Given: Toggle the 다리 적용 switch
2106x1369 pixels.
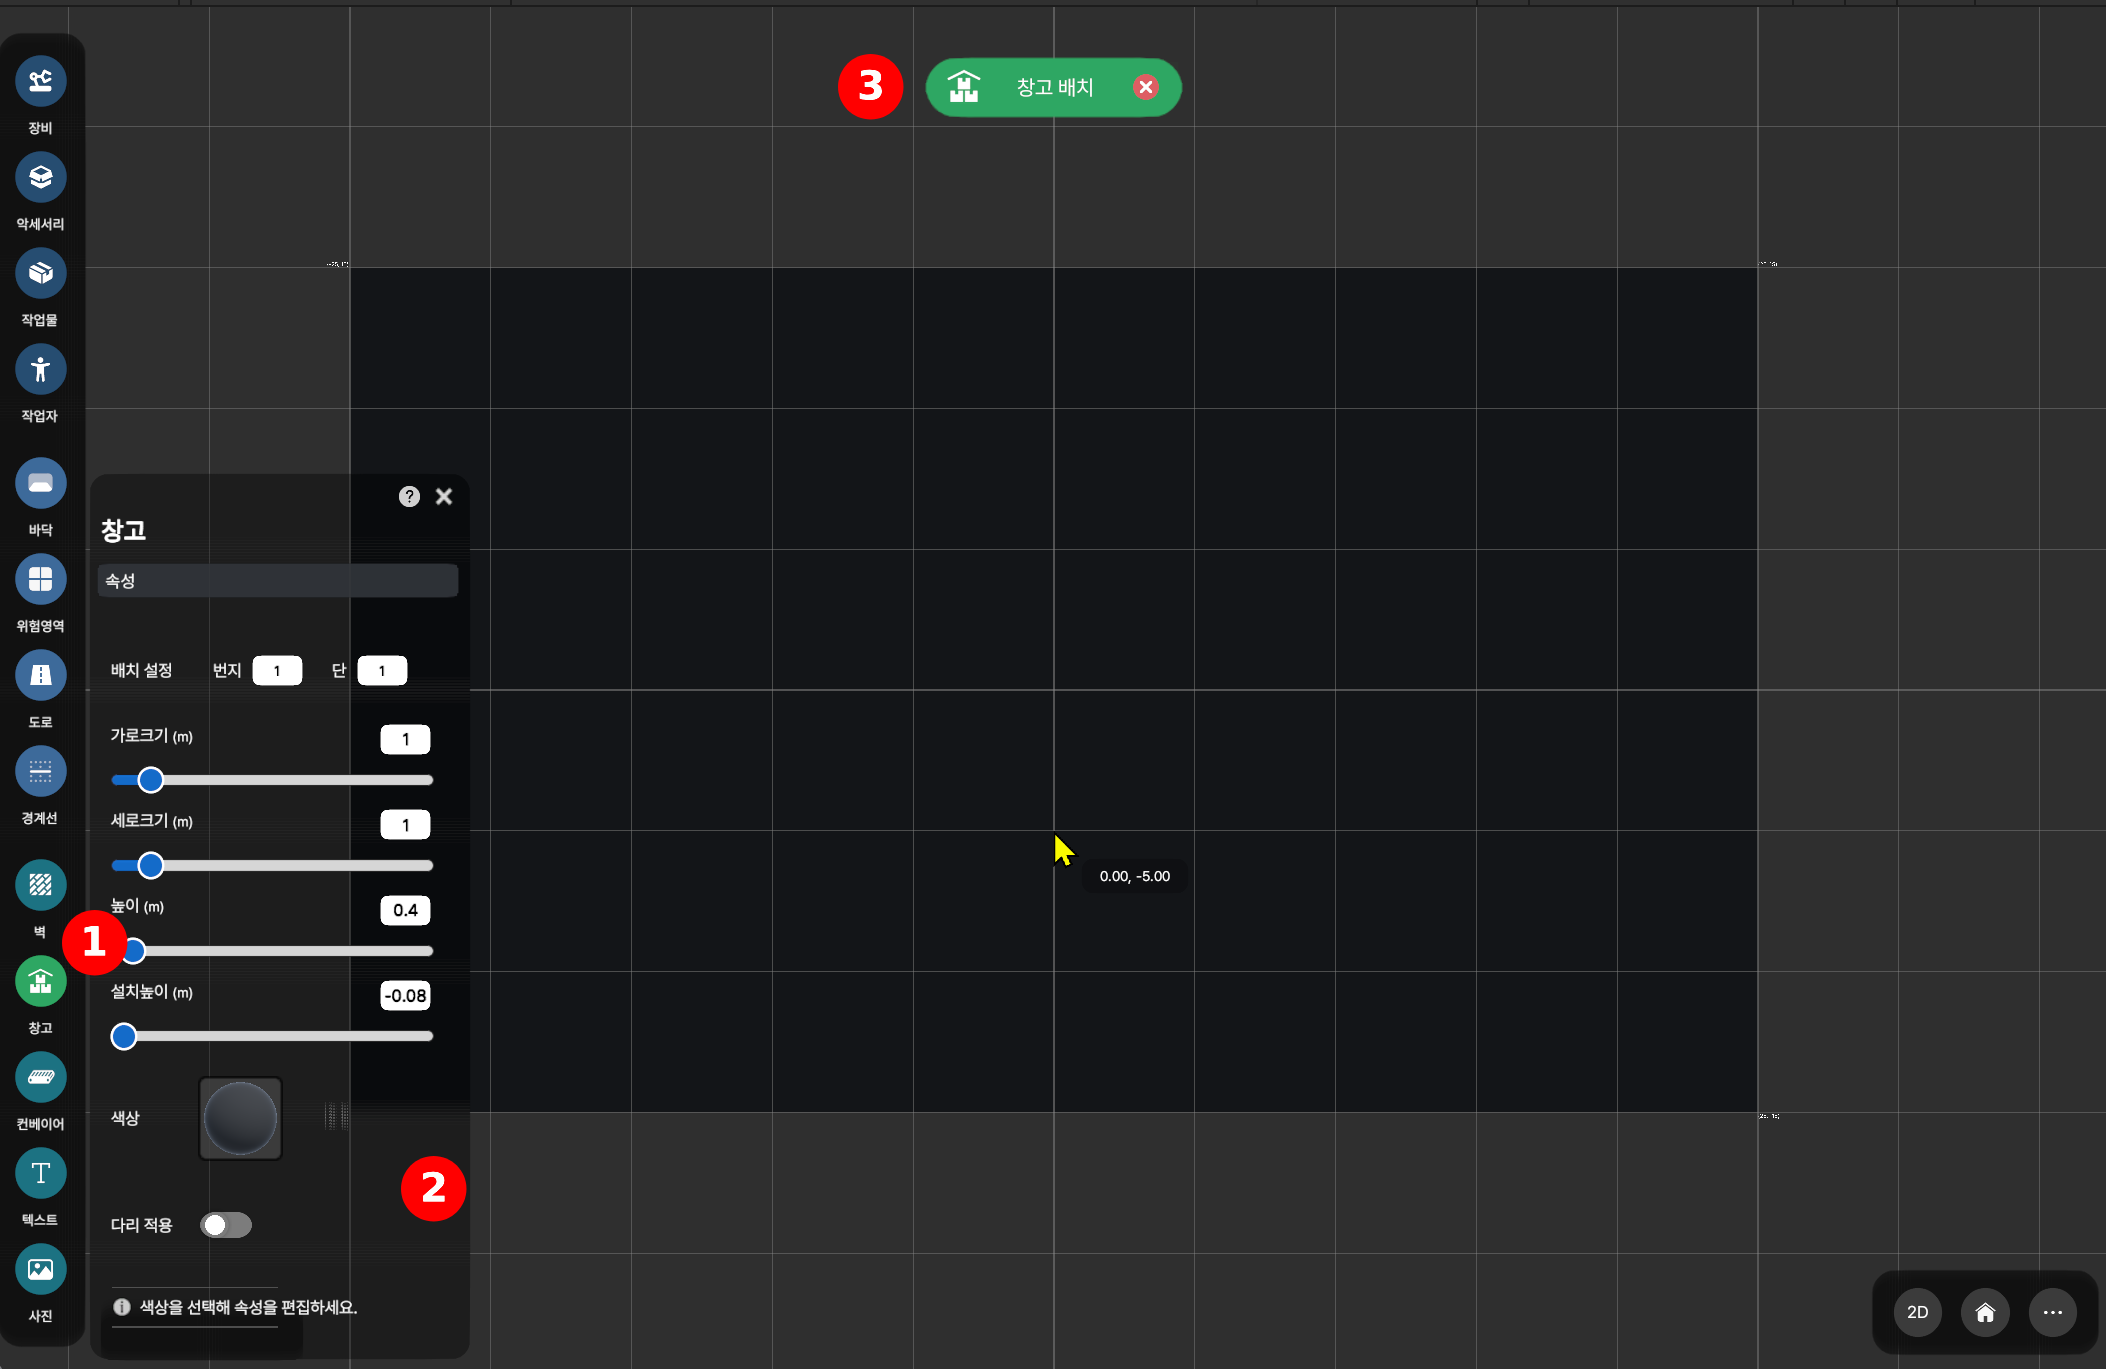Looking at the screenshot, I should pos(225,1225).
